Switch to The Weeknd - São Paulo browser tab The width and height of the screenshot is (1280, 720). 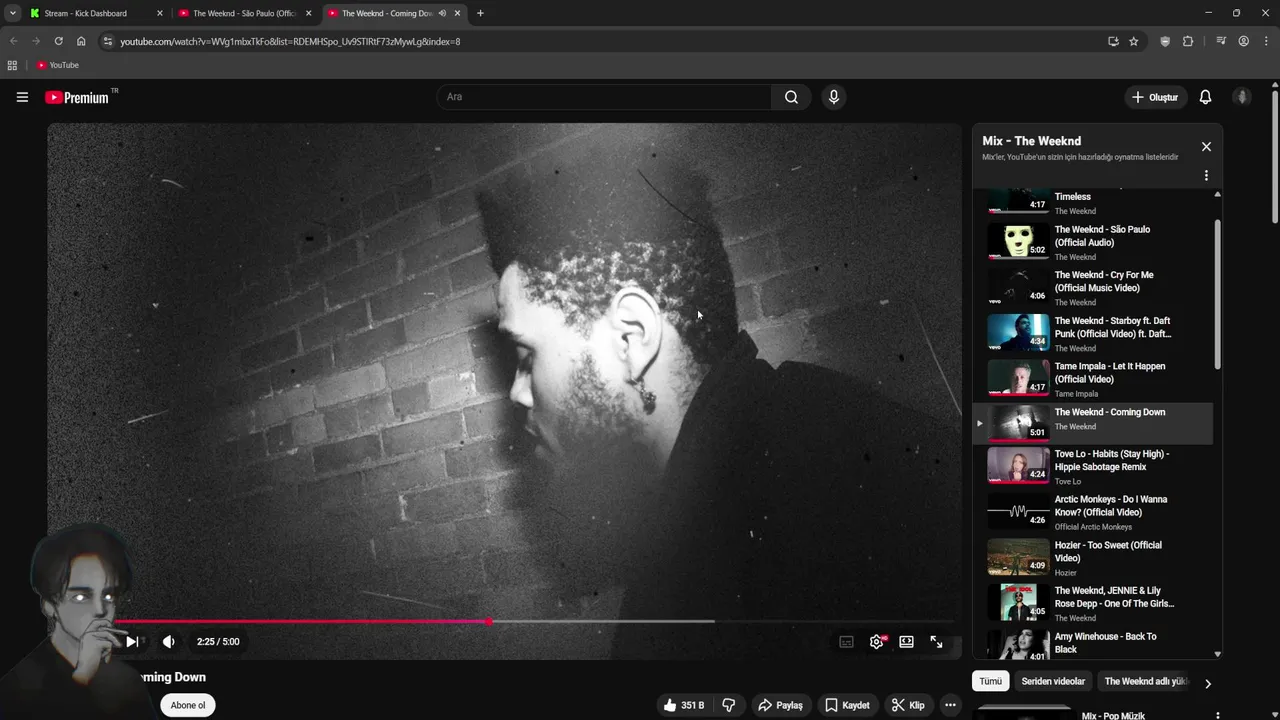click(244, 13)
